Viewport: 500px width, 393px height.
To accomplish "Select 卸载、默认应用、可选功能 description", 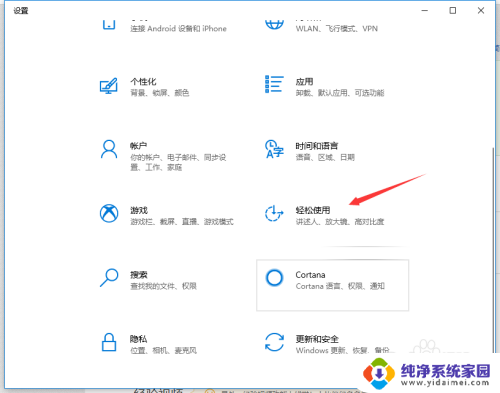I will pyautogui.click(x=340, y=93).
